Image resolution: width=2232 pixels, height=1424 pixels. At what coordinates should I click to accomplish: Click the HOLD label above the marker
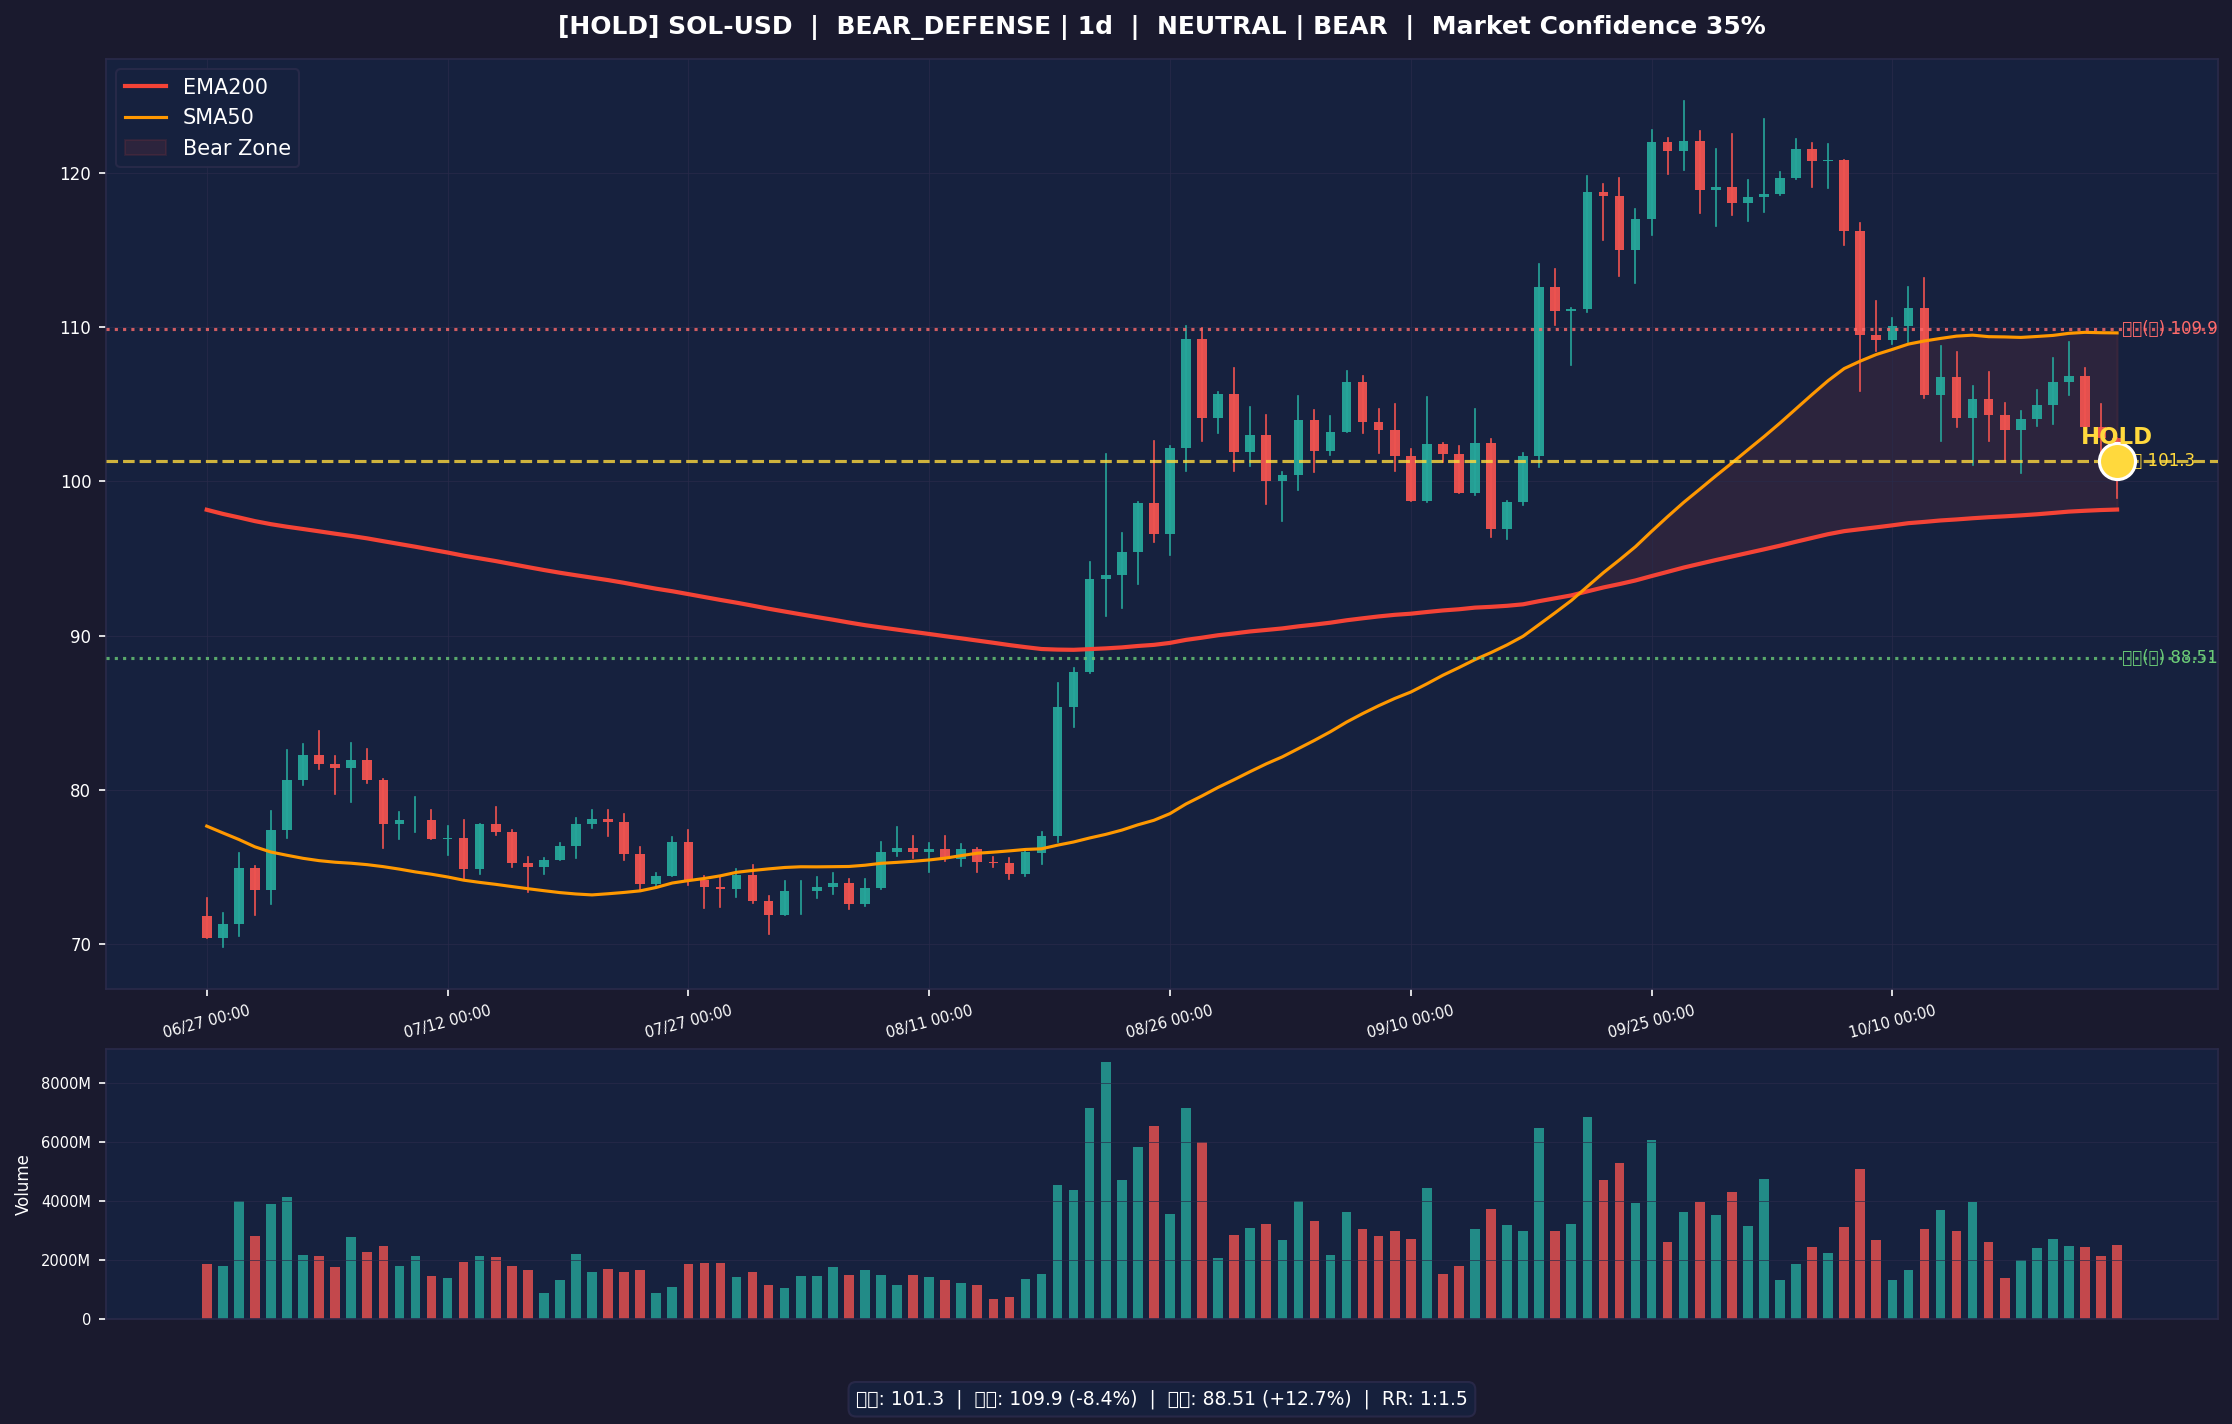click(x=2116, y=436)
